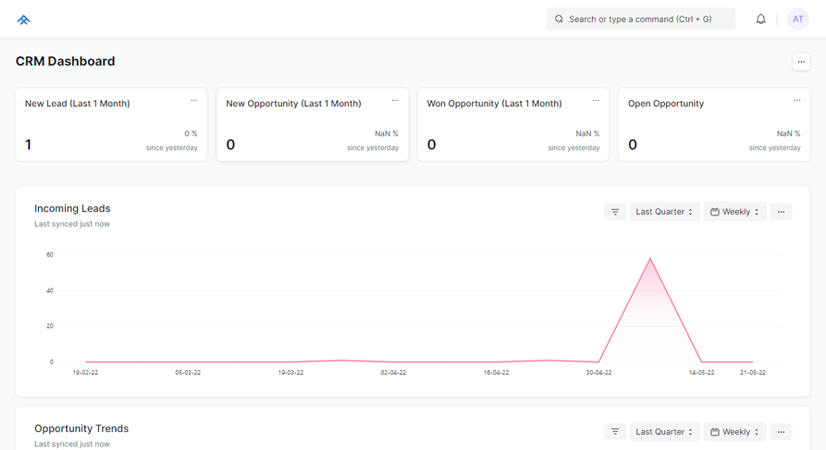Click the New Lead card title

click(x=77, y=103)
